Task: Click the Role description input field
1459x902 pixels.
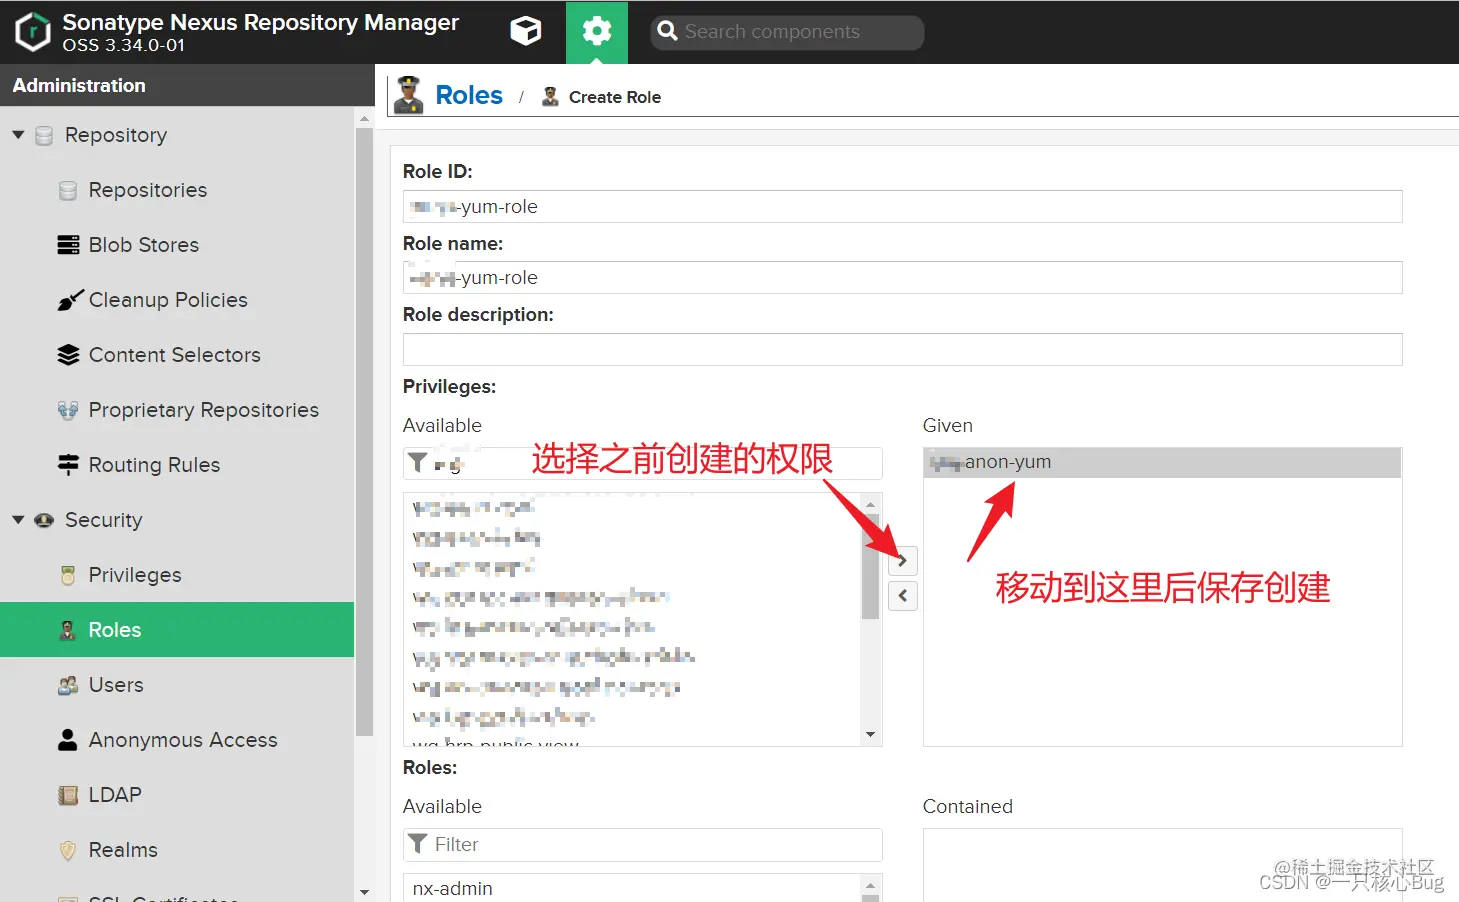Action: point(902,350)
